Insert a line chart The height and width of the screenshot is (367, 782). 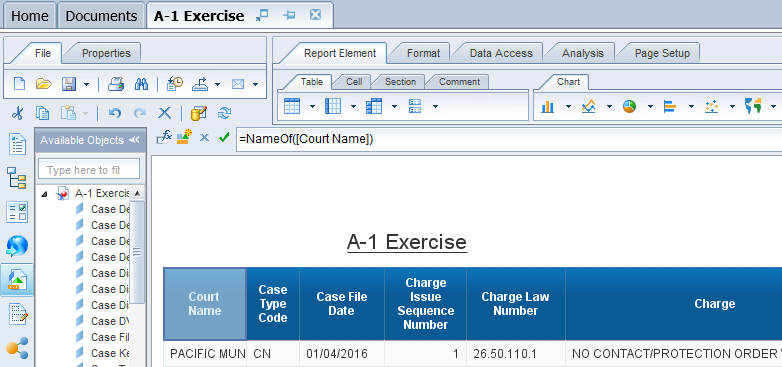click(x=588, y=106)
